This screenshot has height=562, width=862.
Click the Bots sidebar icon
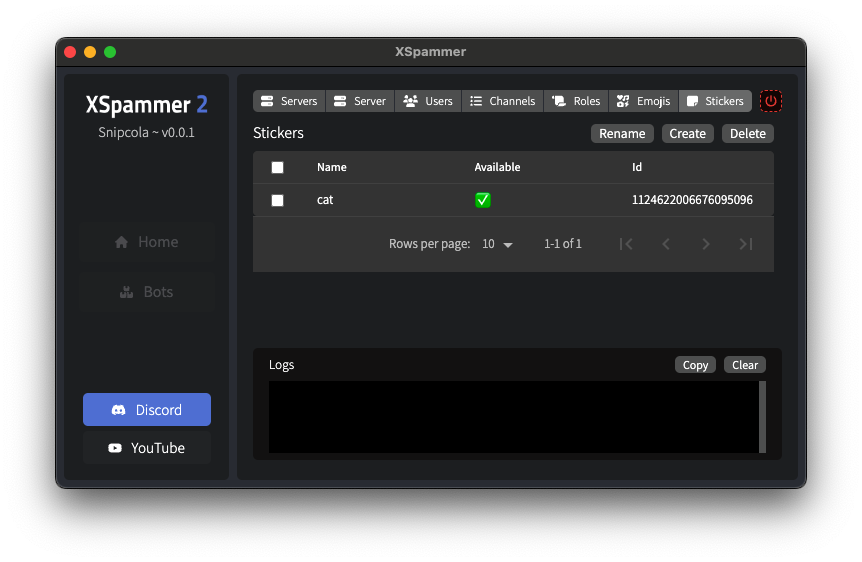[x=126, y=292]
